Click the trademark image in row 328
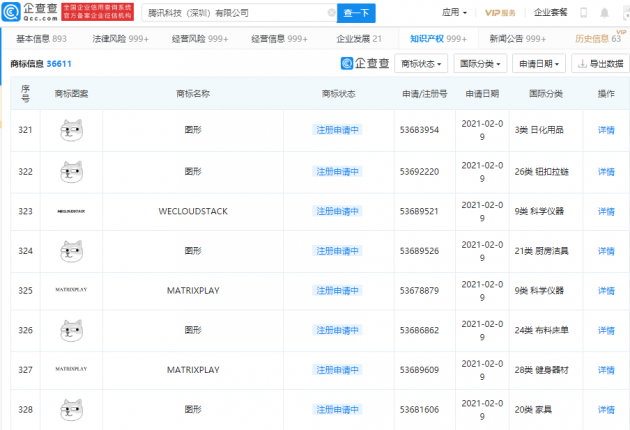The image size is (630, 430). [x=71, y=409]
